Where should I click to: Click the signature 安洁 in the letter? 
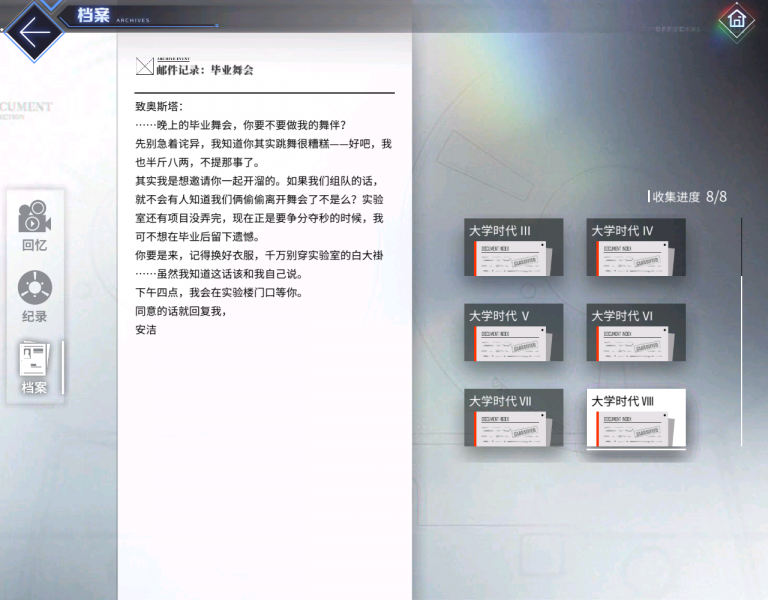[x=146, y=330]
